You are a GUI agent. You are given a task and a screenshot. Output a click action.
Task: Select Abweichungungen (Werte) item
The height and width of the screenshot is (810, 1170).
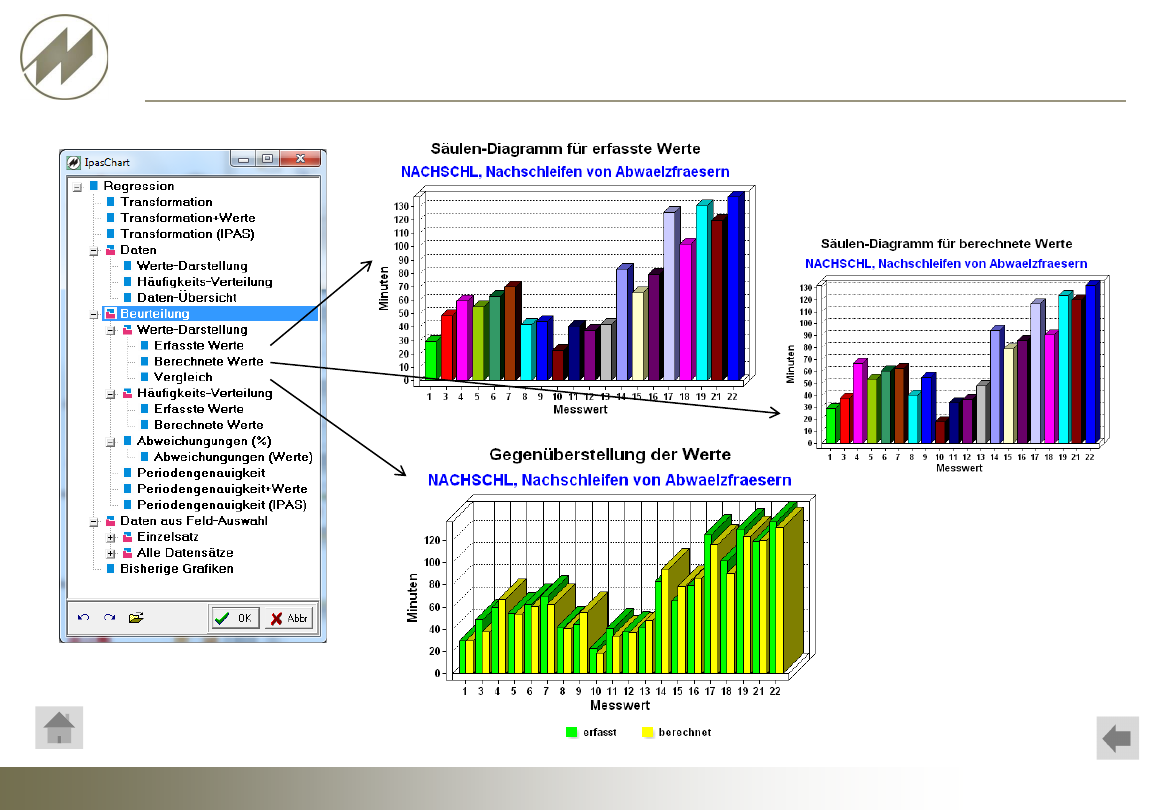tap(233, 457)
